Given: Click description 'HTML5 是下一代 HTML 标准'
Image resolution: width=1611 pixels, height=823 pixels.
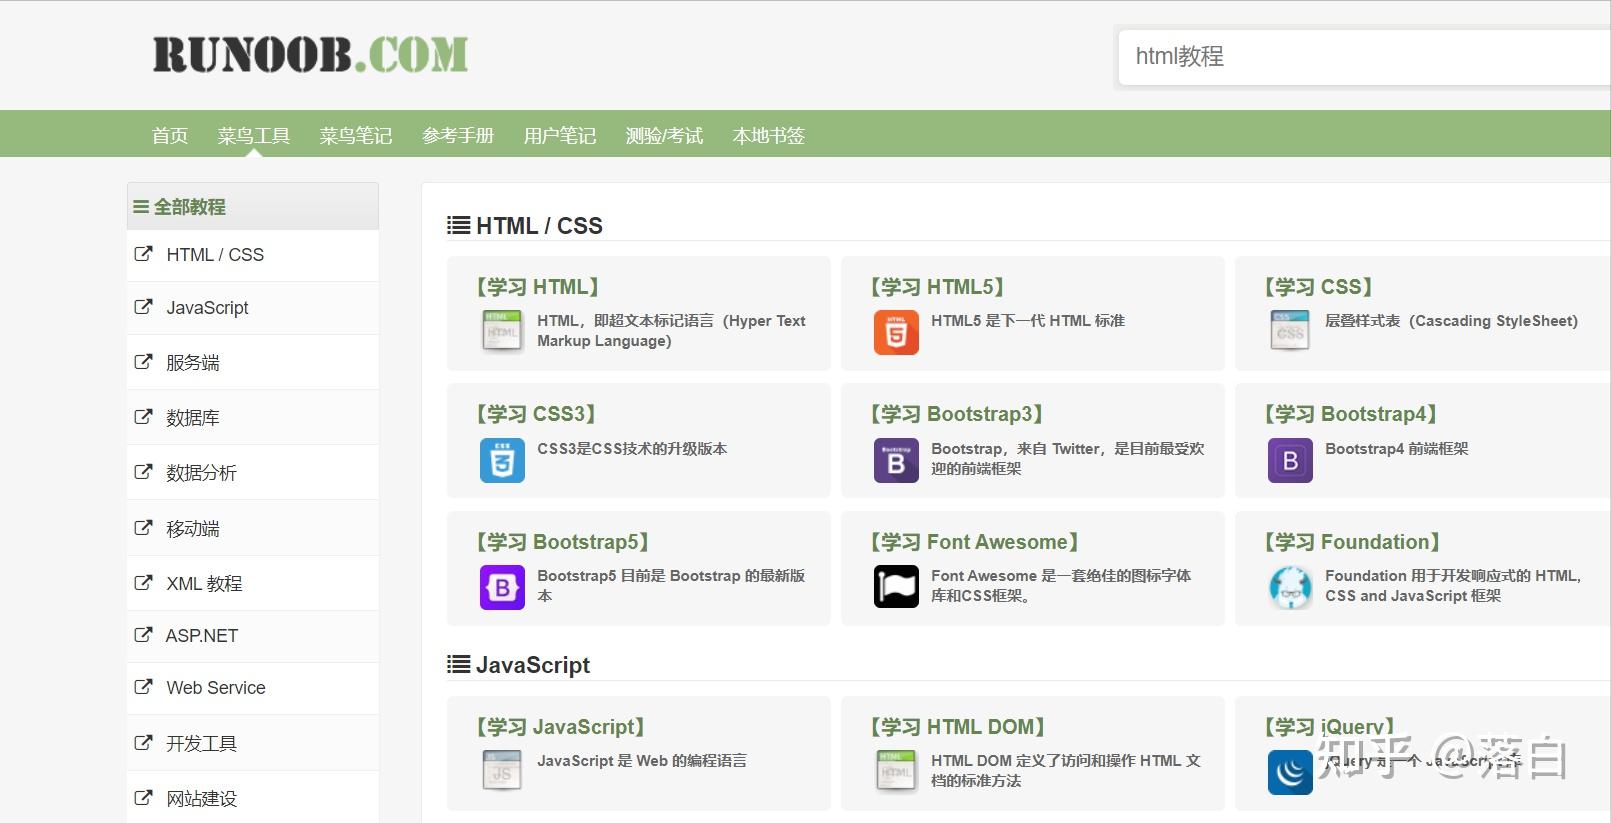Looking at the screenshot, I should coord(1028,321).
